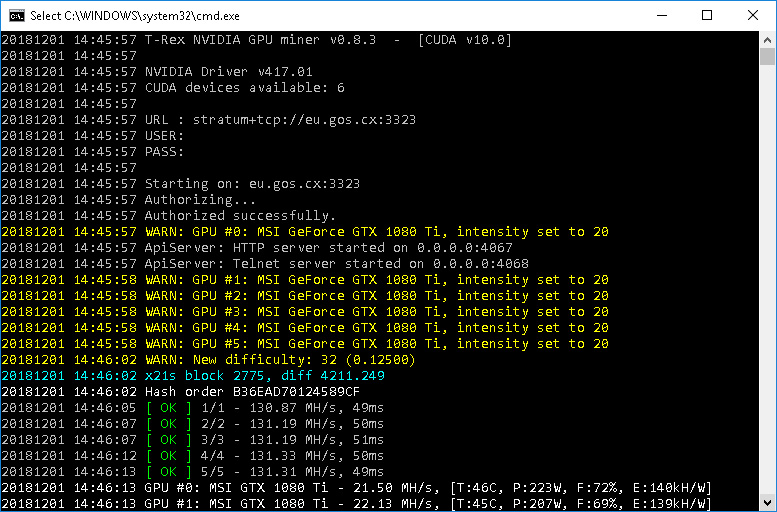Screen dimensions: 777x512
Task: Click the OK share line '3/3 - 131.19 MH/s'
Action: (x=193, y=440)
